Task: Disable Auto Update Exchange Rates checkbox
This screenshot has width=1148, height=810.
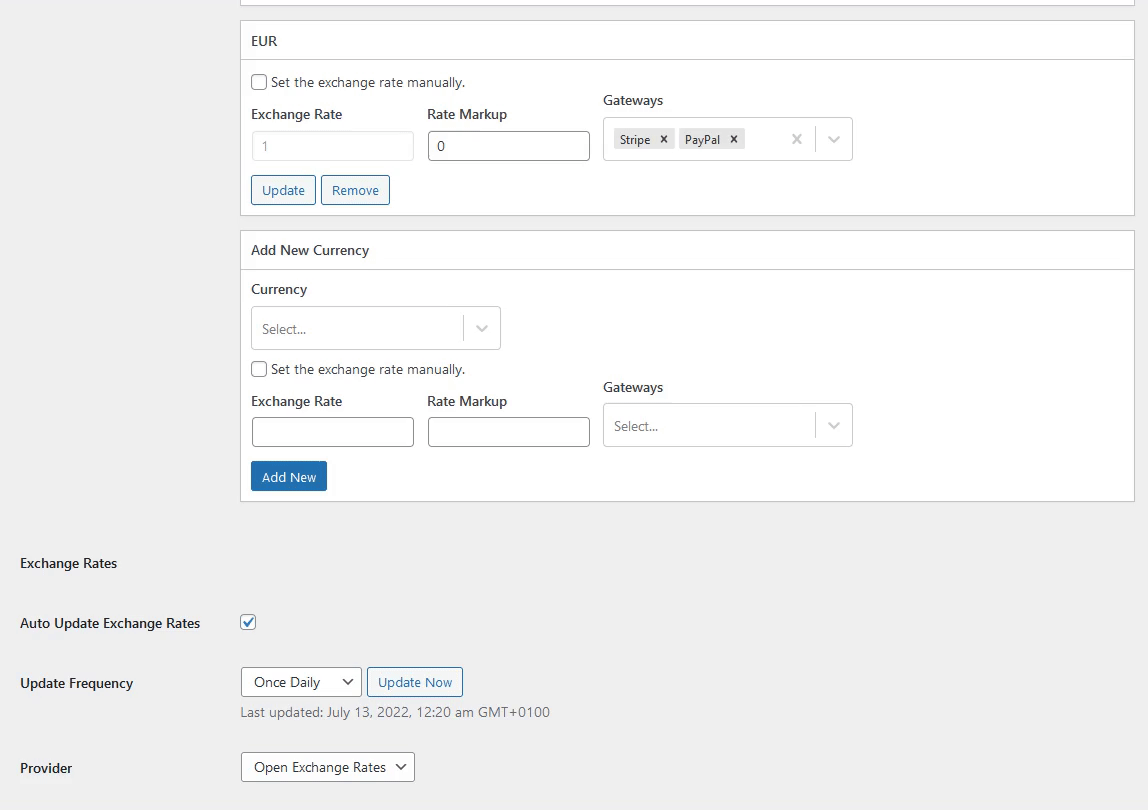Action: click(x=248, y=623)
